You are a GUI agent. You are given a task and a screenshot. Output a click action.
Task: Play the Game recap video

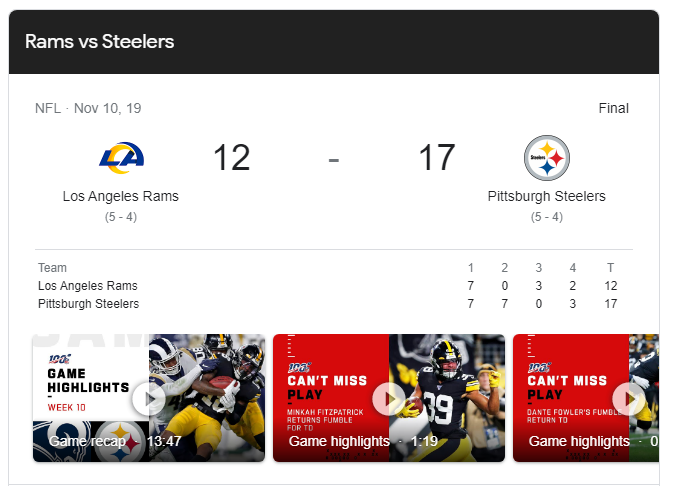click(x=149, y=399)
